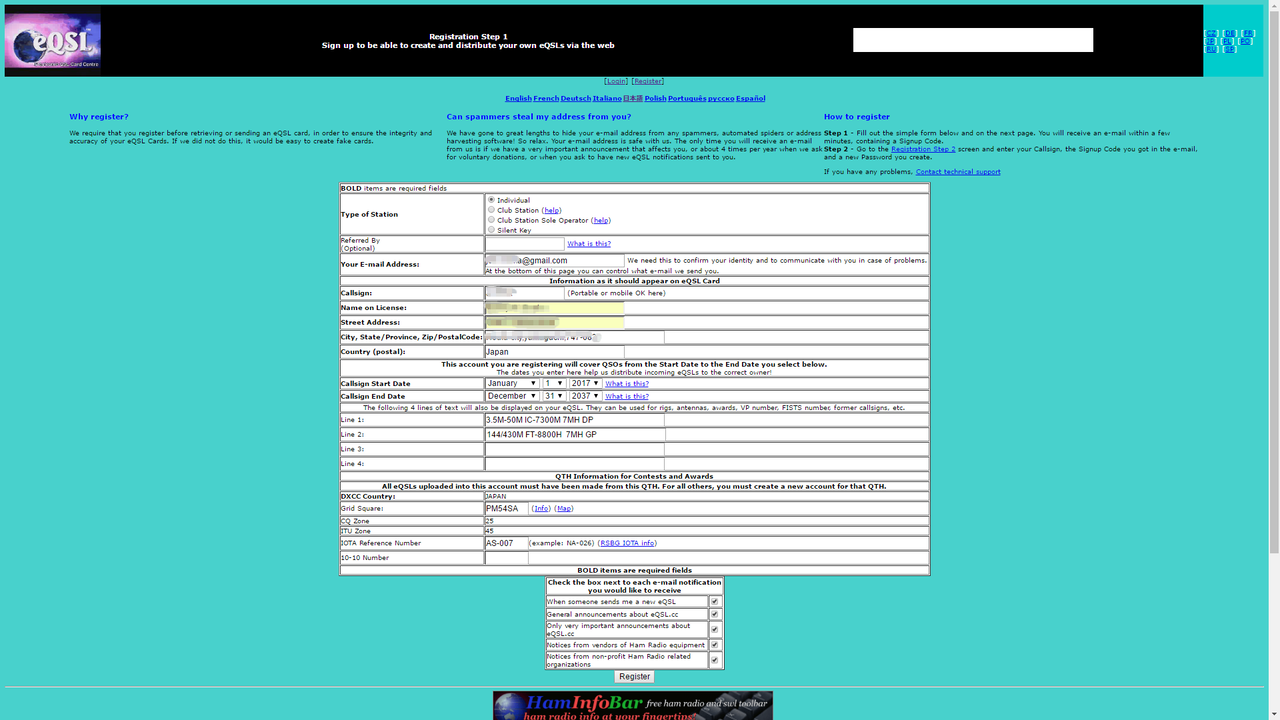Image resolution: width=1280 pixels, height=720 pixels.
Task: Open the HamInfoBar banner
Action: click(633, 706)
